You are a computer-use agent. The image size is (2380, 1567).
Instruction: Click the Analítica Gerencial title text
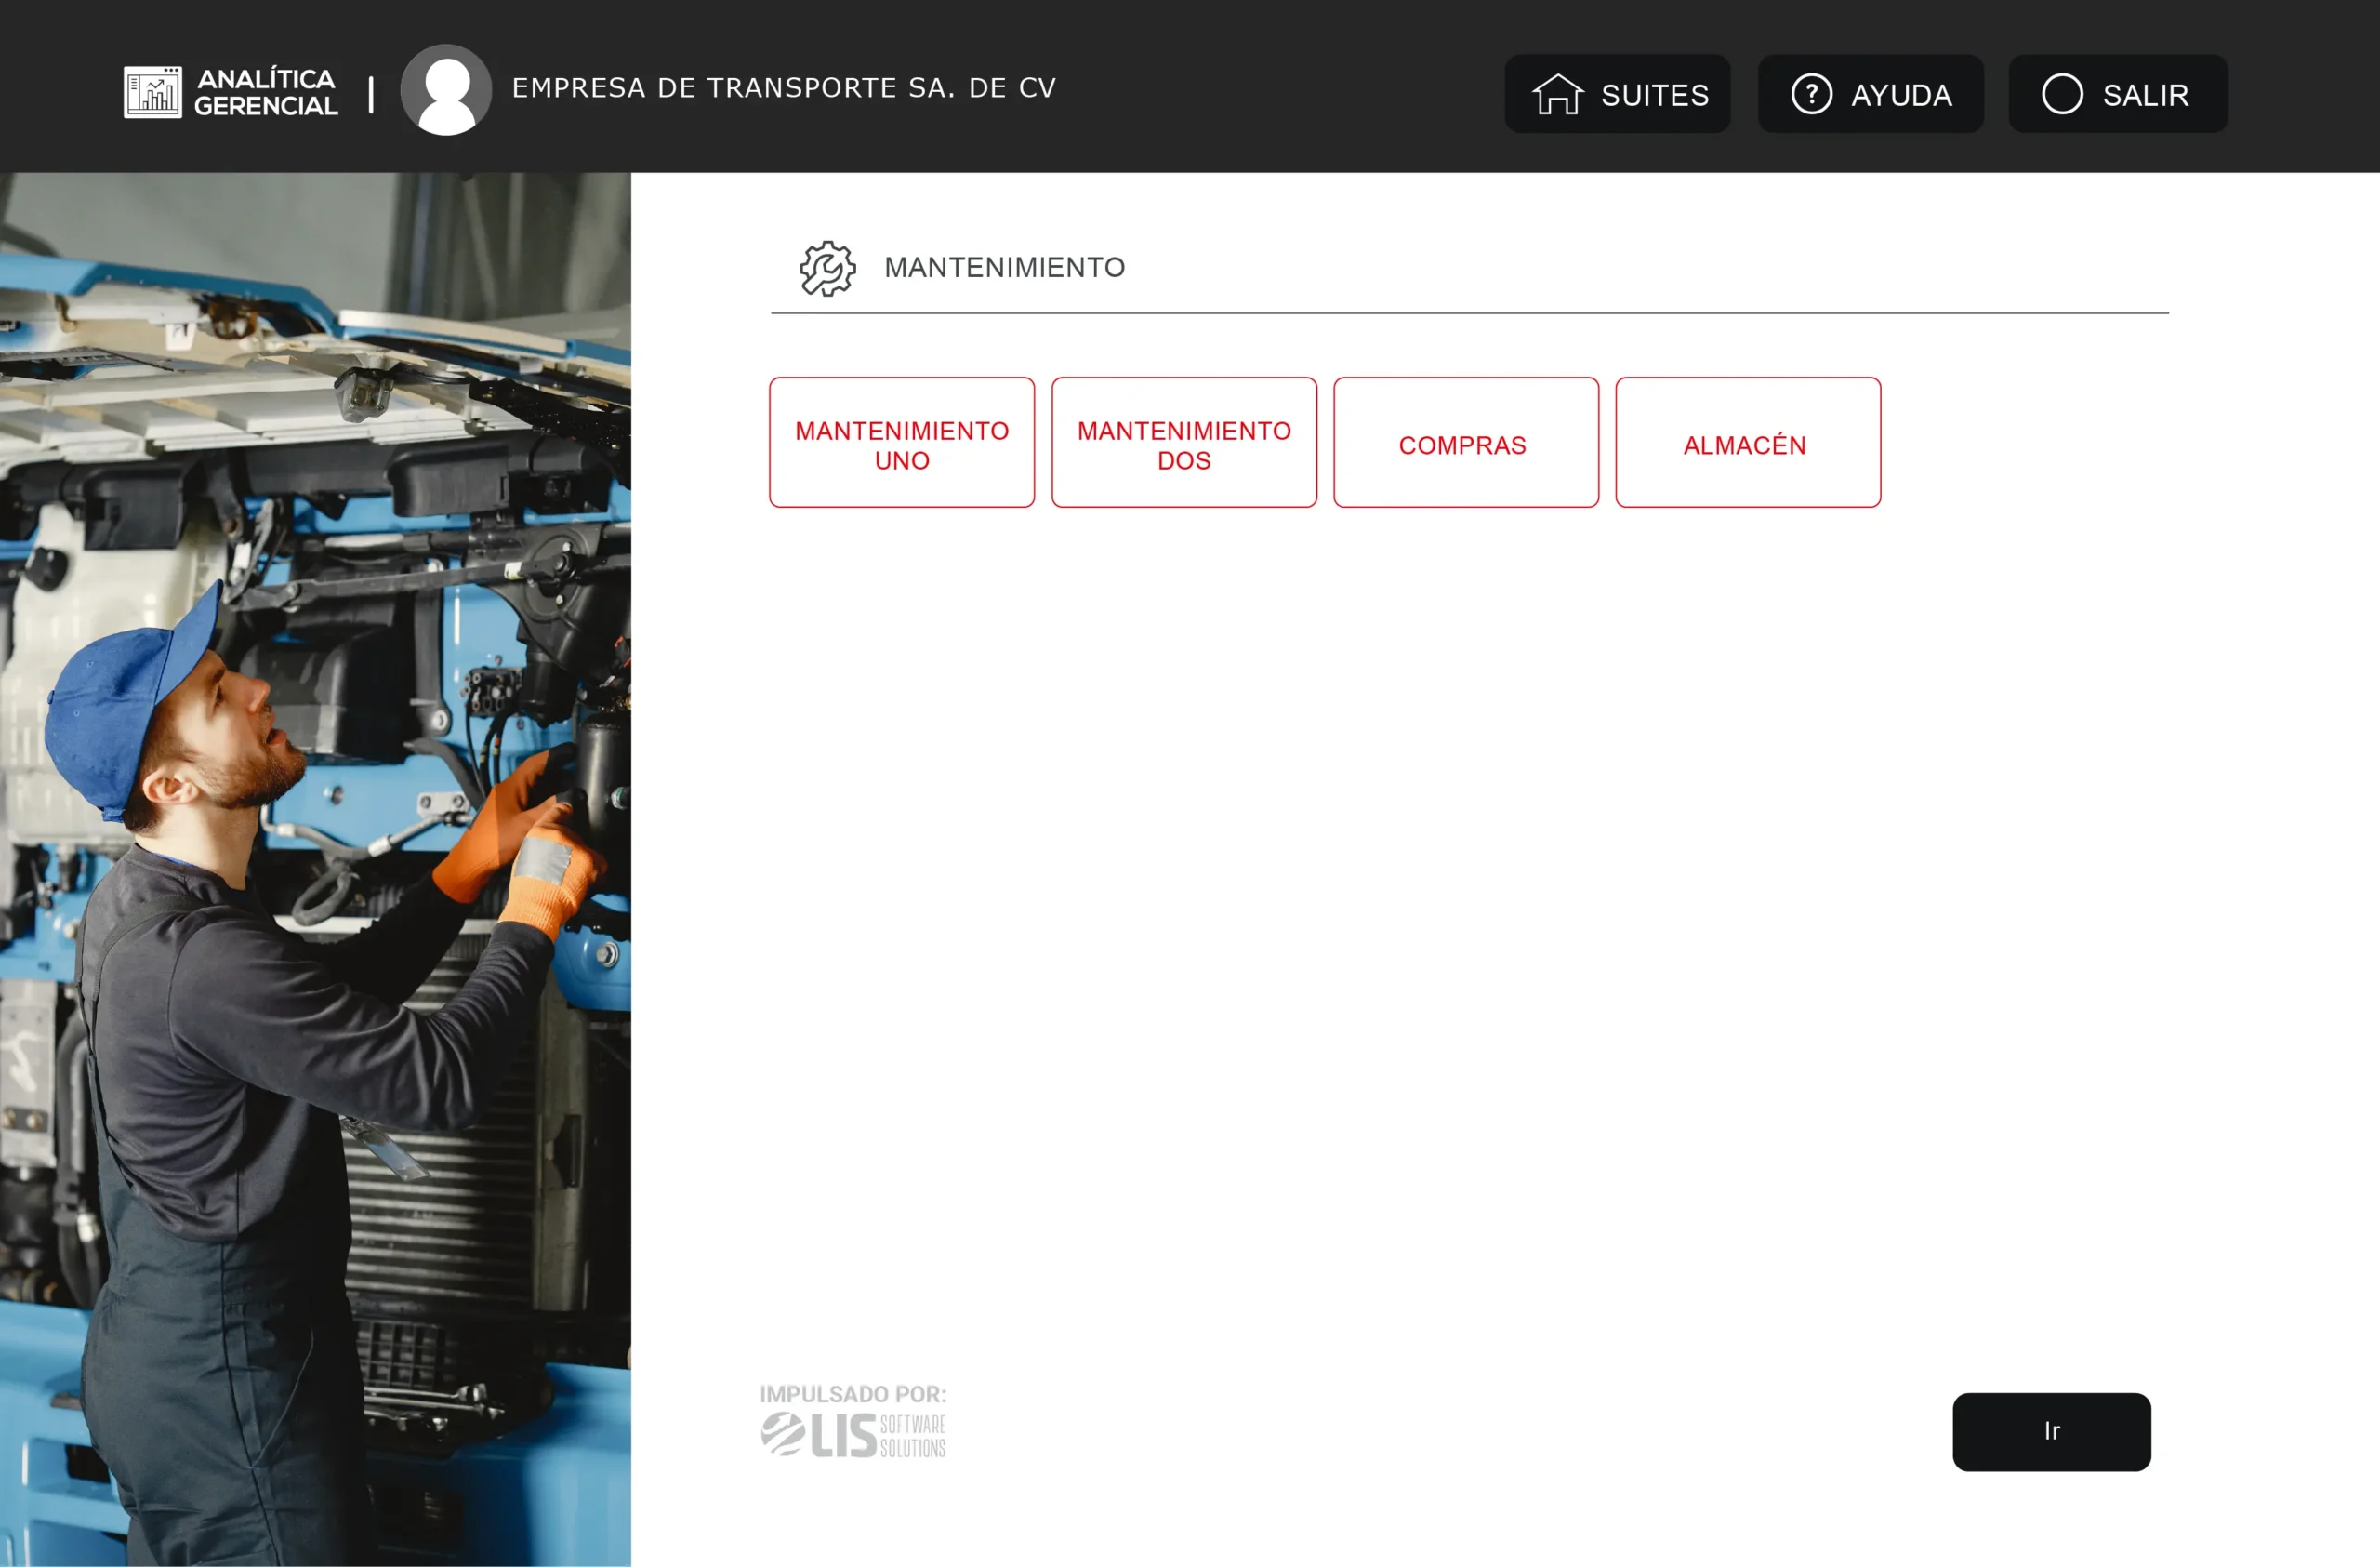[x=265, y=92]
